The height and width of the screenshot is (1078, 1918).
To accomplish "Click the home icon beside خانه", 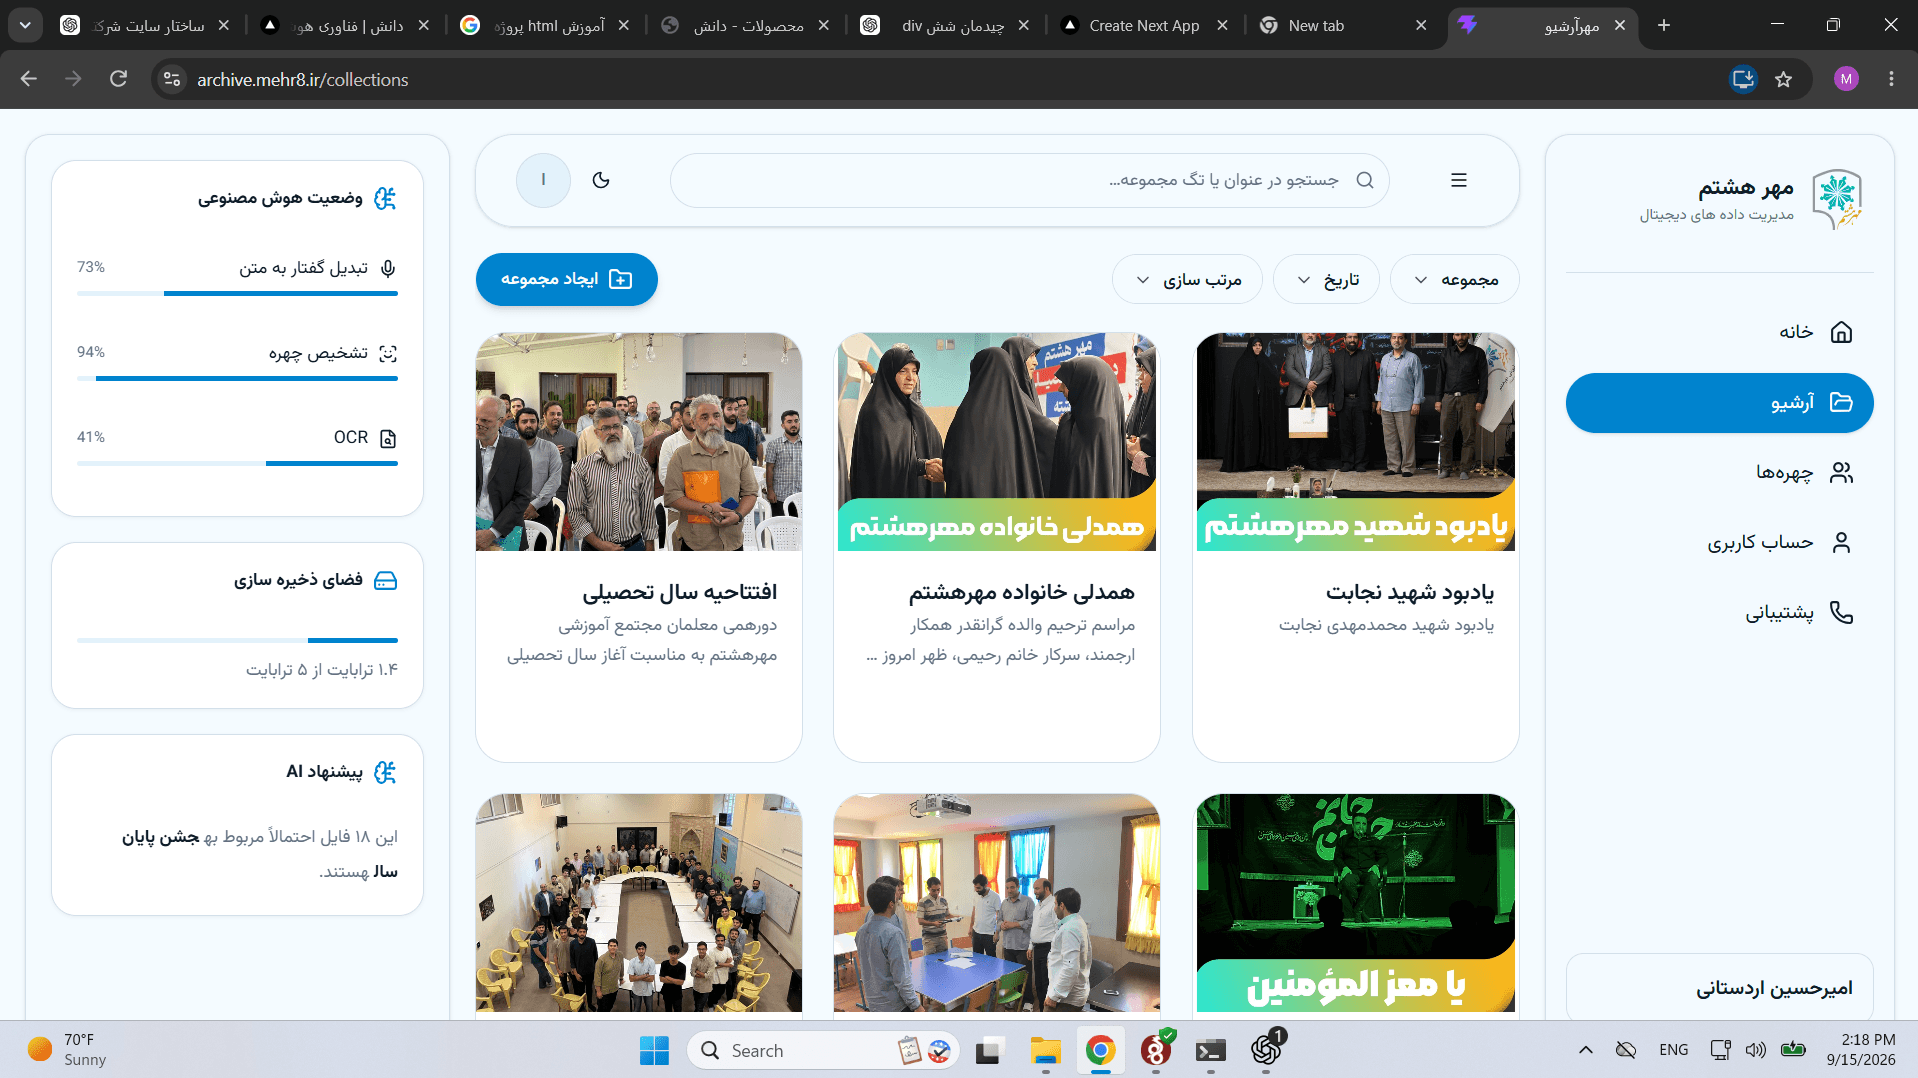I will pos(1841,332).
